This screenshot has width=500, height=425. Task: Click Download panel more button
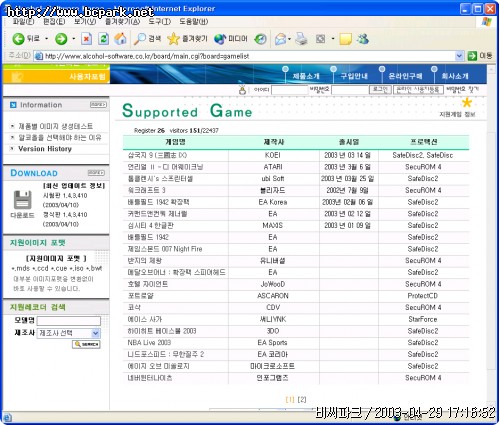(96, 173)
